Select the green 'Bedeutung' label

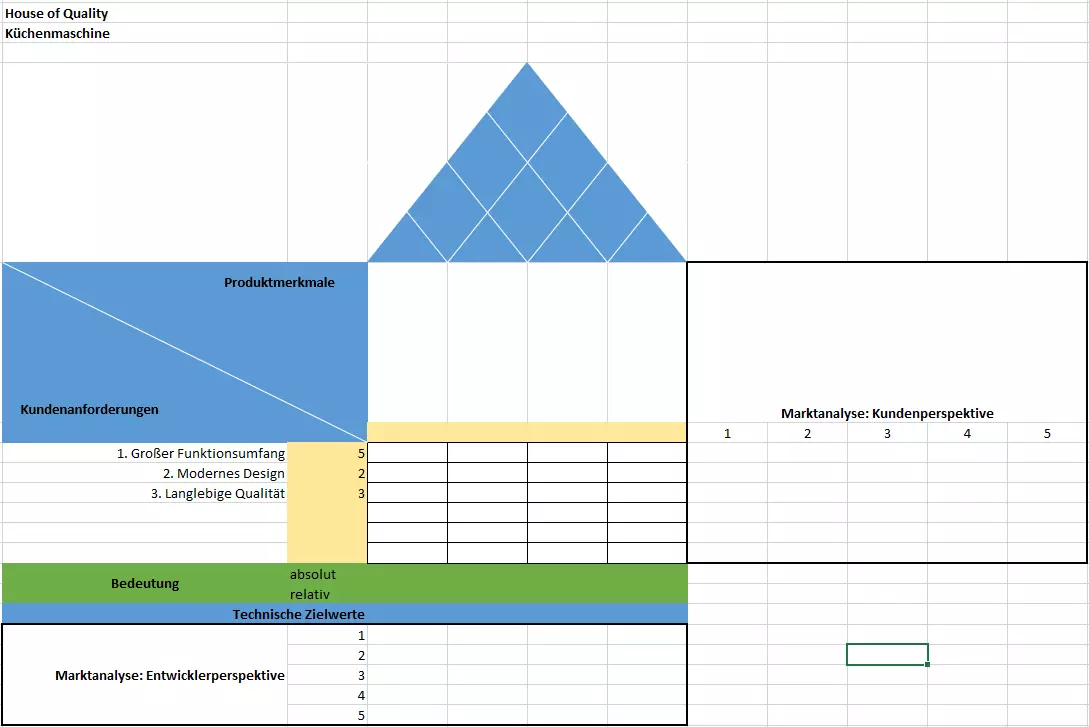tap(145, 584)
